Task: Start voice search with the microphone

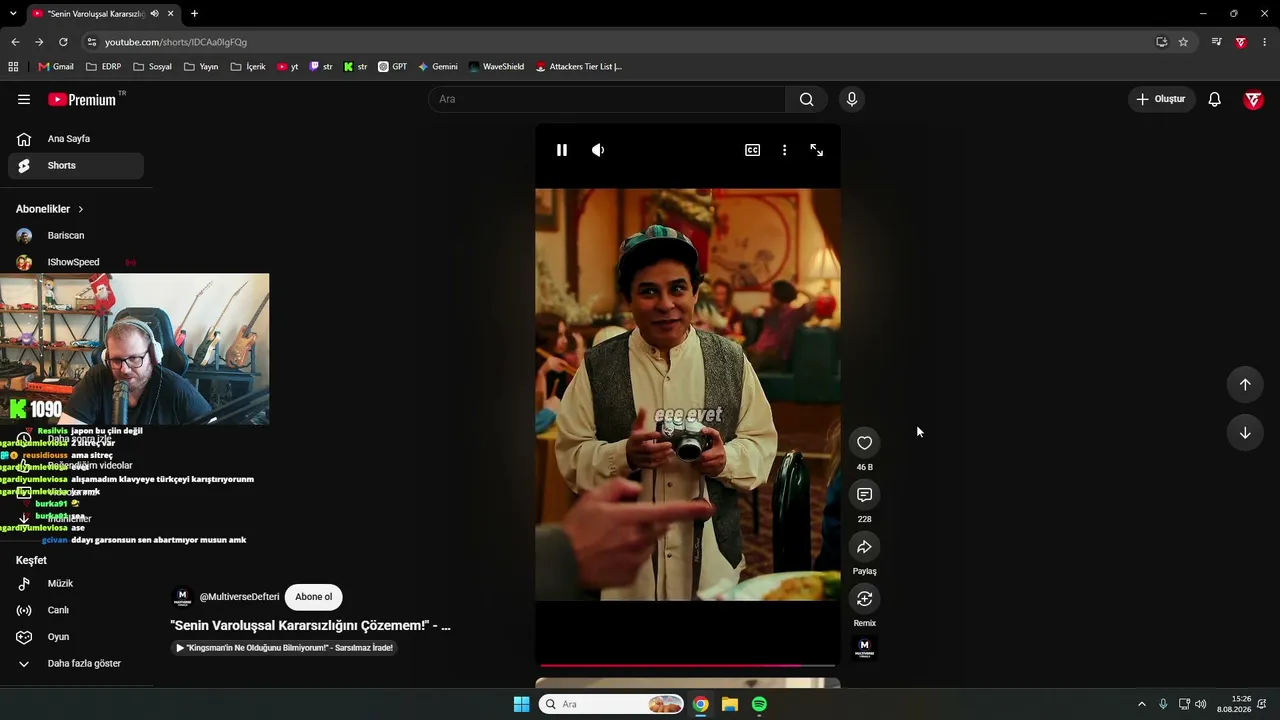Action: point(852,99)
